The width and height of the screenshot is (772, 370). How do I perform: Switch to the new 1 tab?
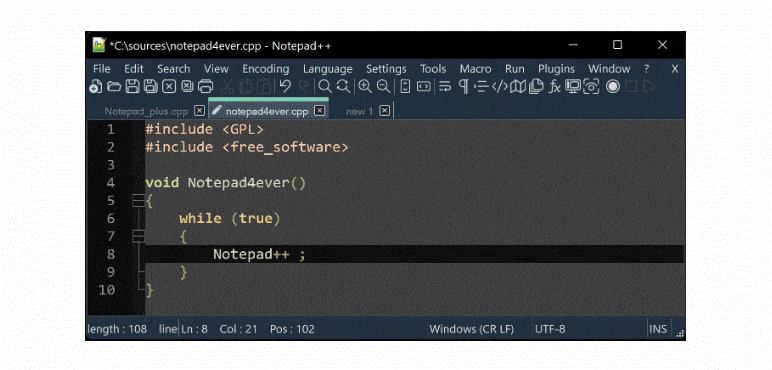tap(359, 111)
